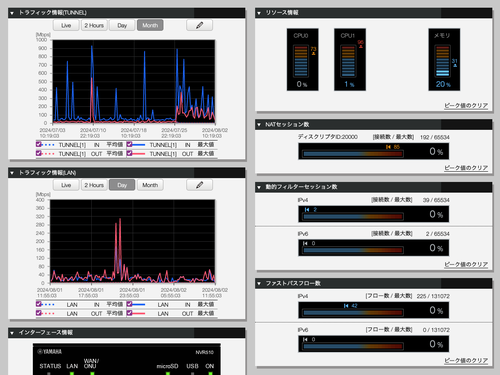Clear peak values in ファストパスフロー数 panel
The height and width of the screenshot is (375, 500).
466,361
